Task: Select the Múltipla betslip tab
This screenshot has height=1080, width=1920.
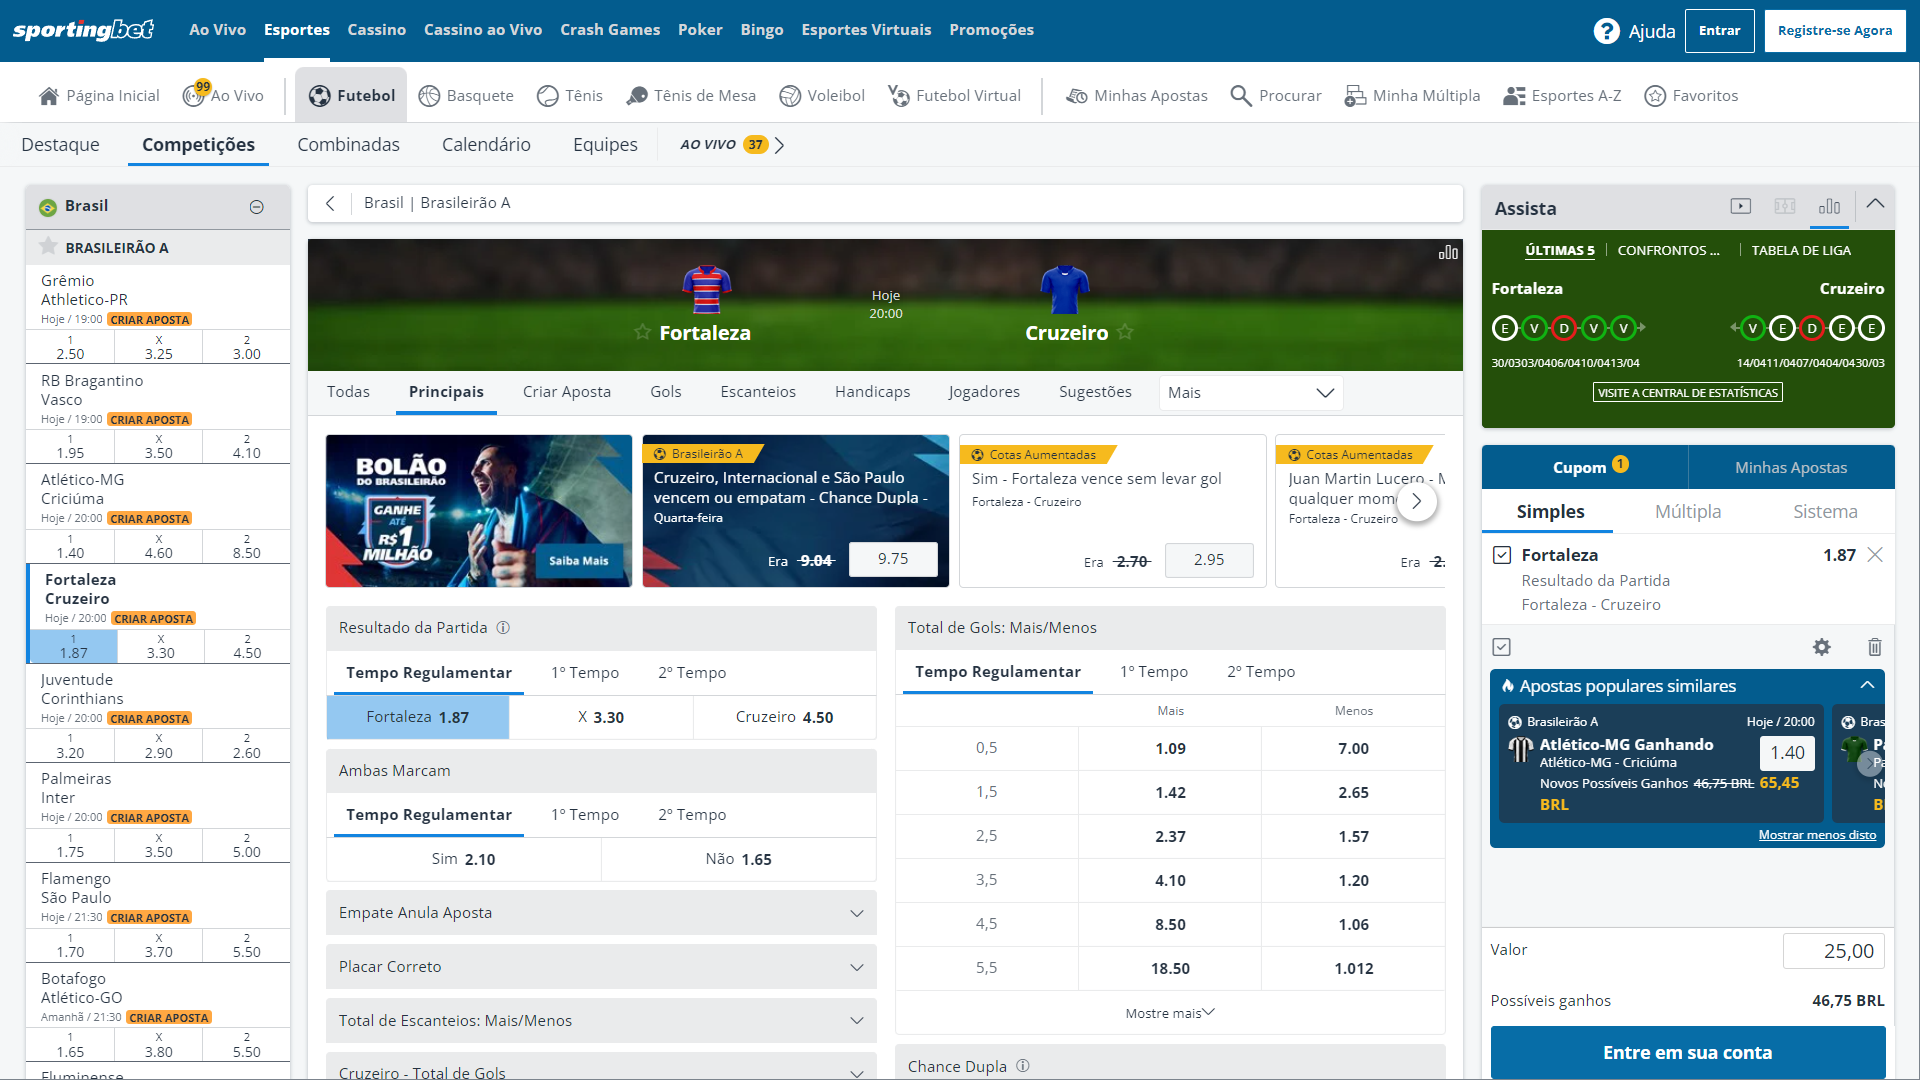Action: coord(1688,512)
